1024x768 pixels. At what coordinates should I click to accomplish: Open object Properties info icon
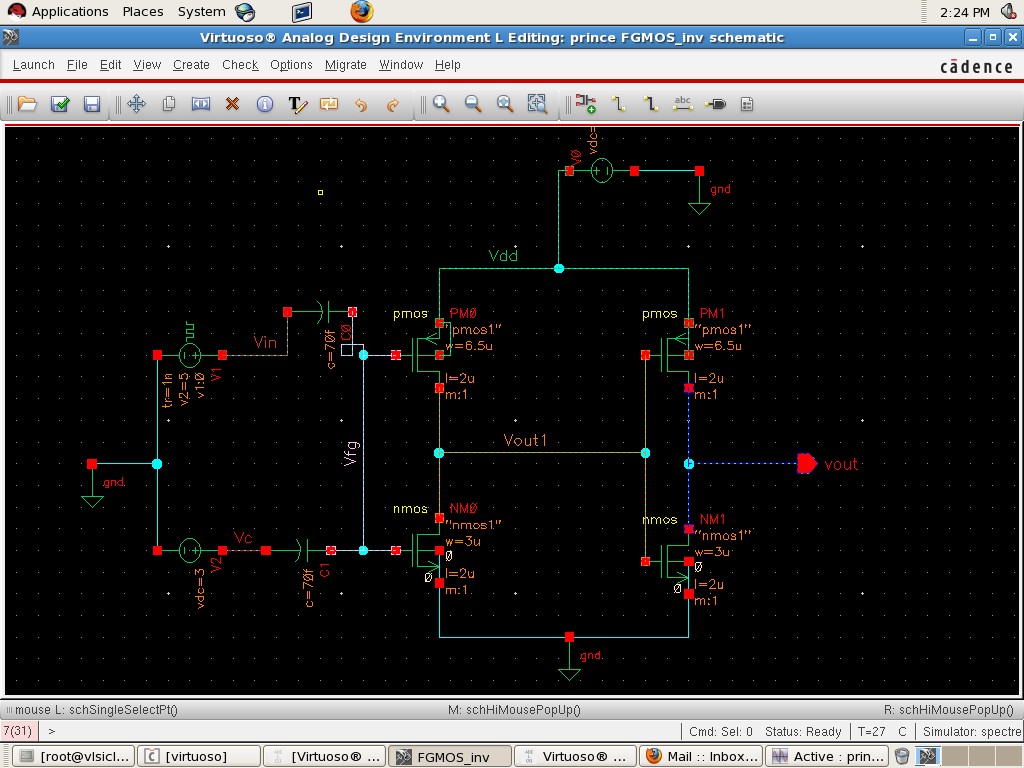pos(265,104)
